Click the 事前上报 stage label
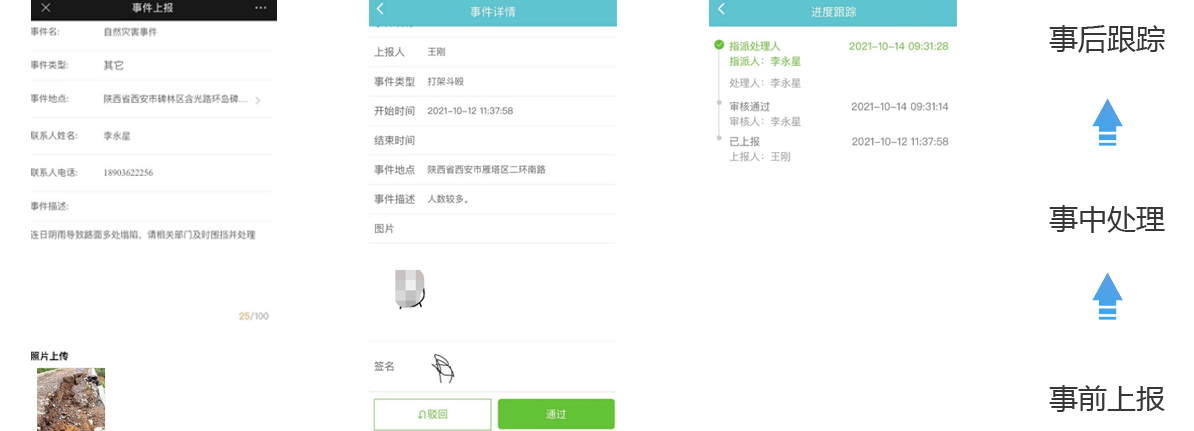 click(x=1107, y=398)
